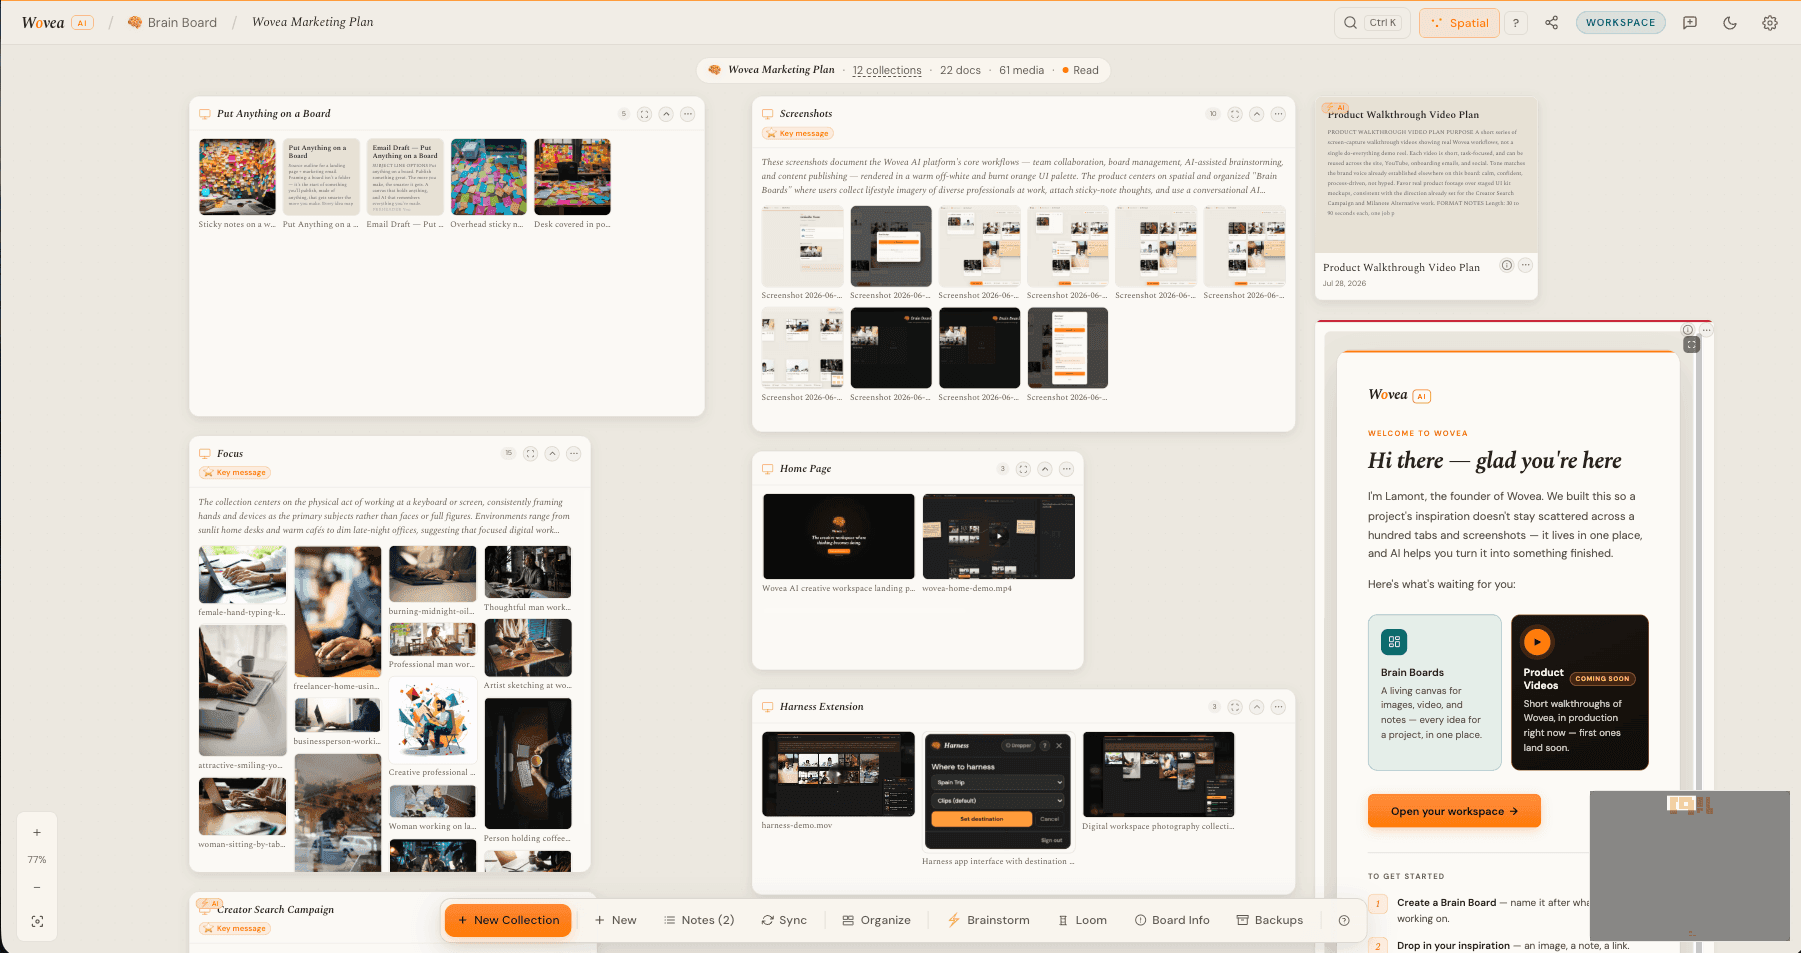Open more options for Focus collection
This screenshot has width=1801, height=953.
[x=574, y=453]
